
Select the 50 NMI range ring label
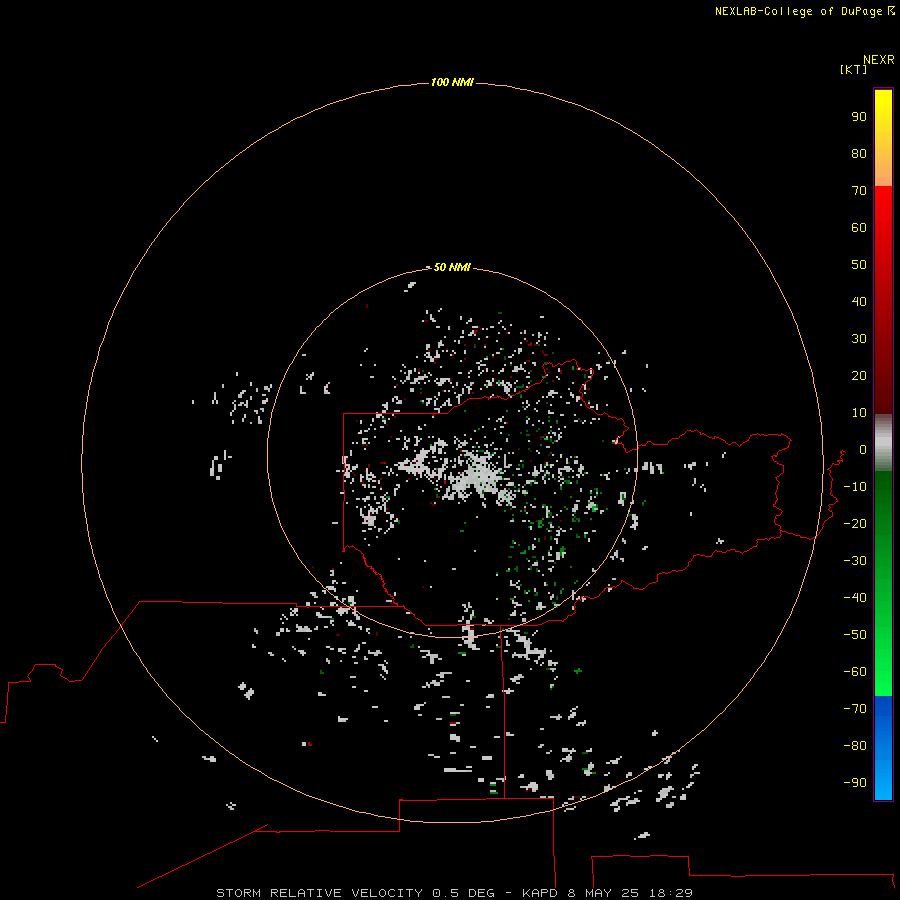click(x=452, y=267)
